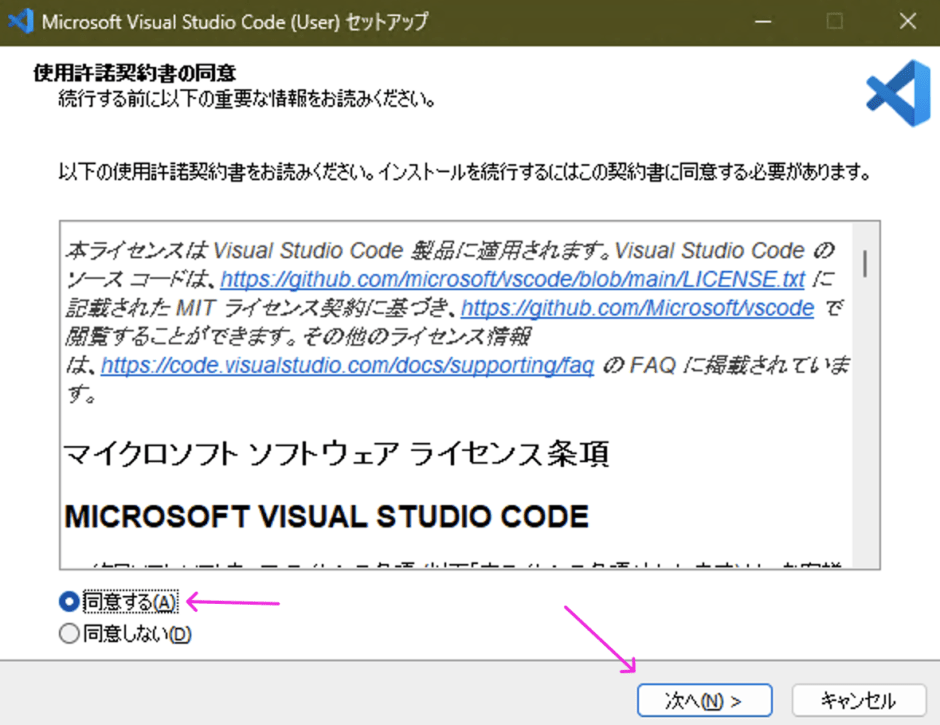Select the 同意しない(D) radio button
The image size is (940, 725).
click(69, 633)
